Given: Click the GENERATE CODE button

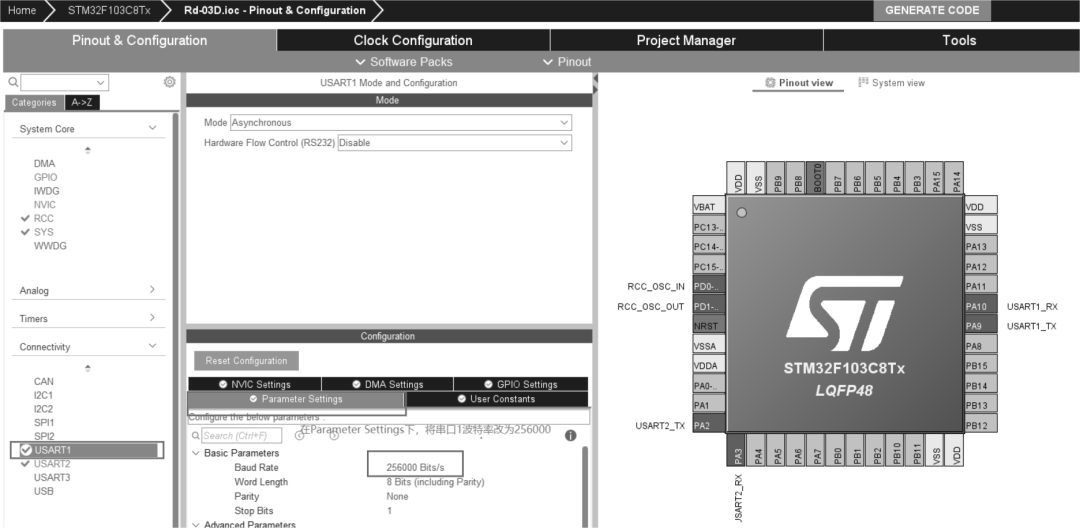Looking at the screenshot, I should point(932,10).
